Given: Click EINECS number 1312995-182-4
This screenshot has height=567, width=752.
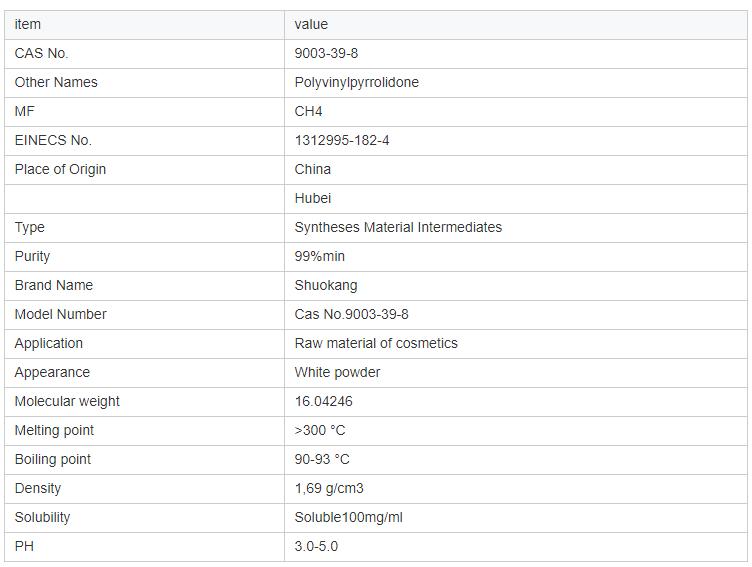Looking at the screenshot, I should [342, 140].
